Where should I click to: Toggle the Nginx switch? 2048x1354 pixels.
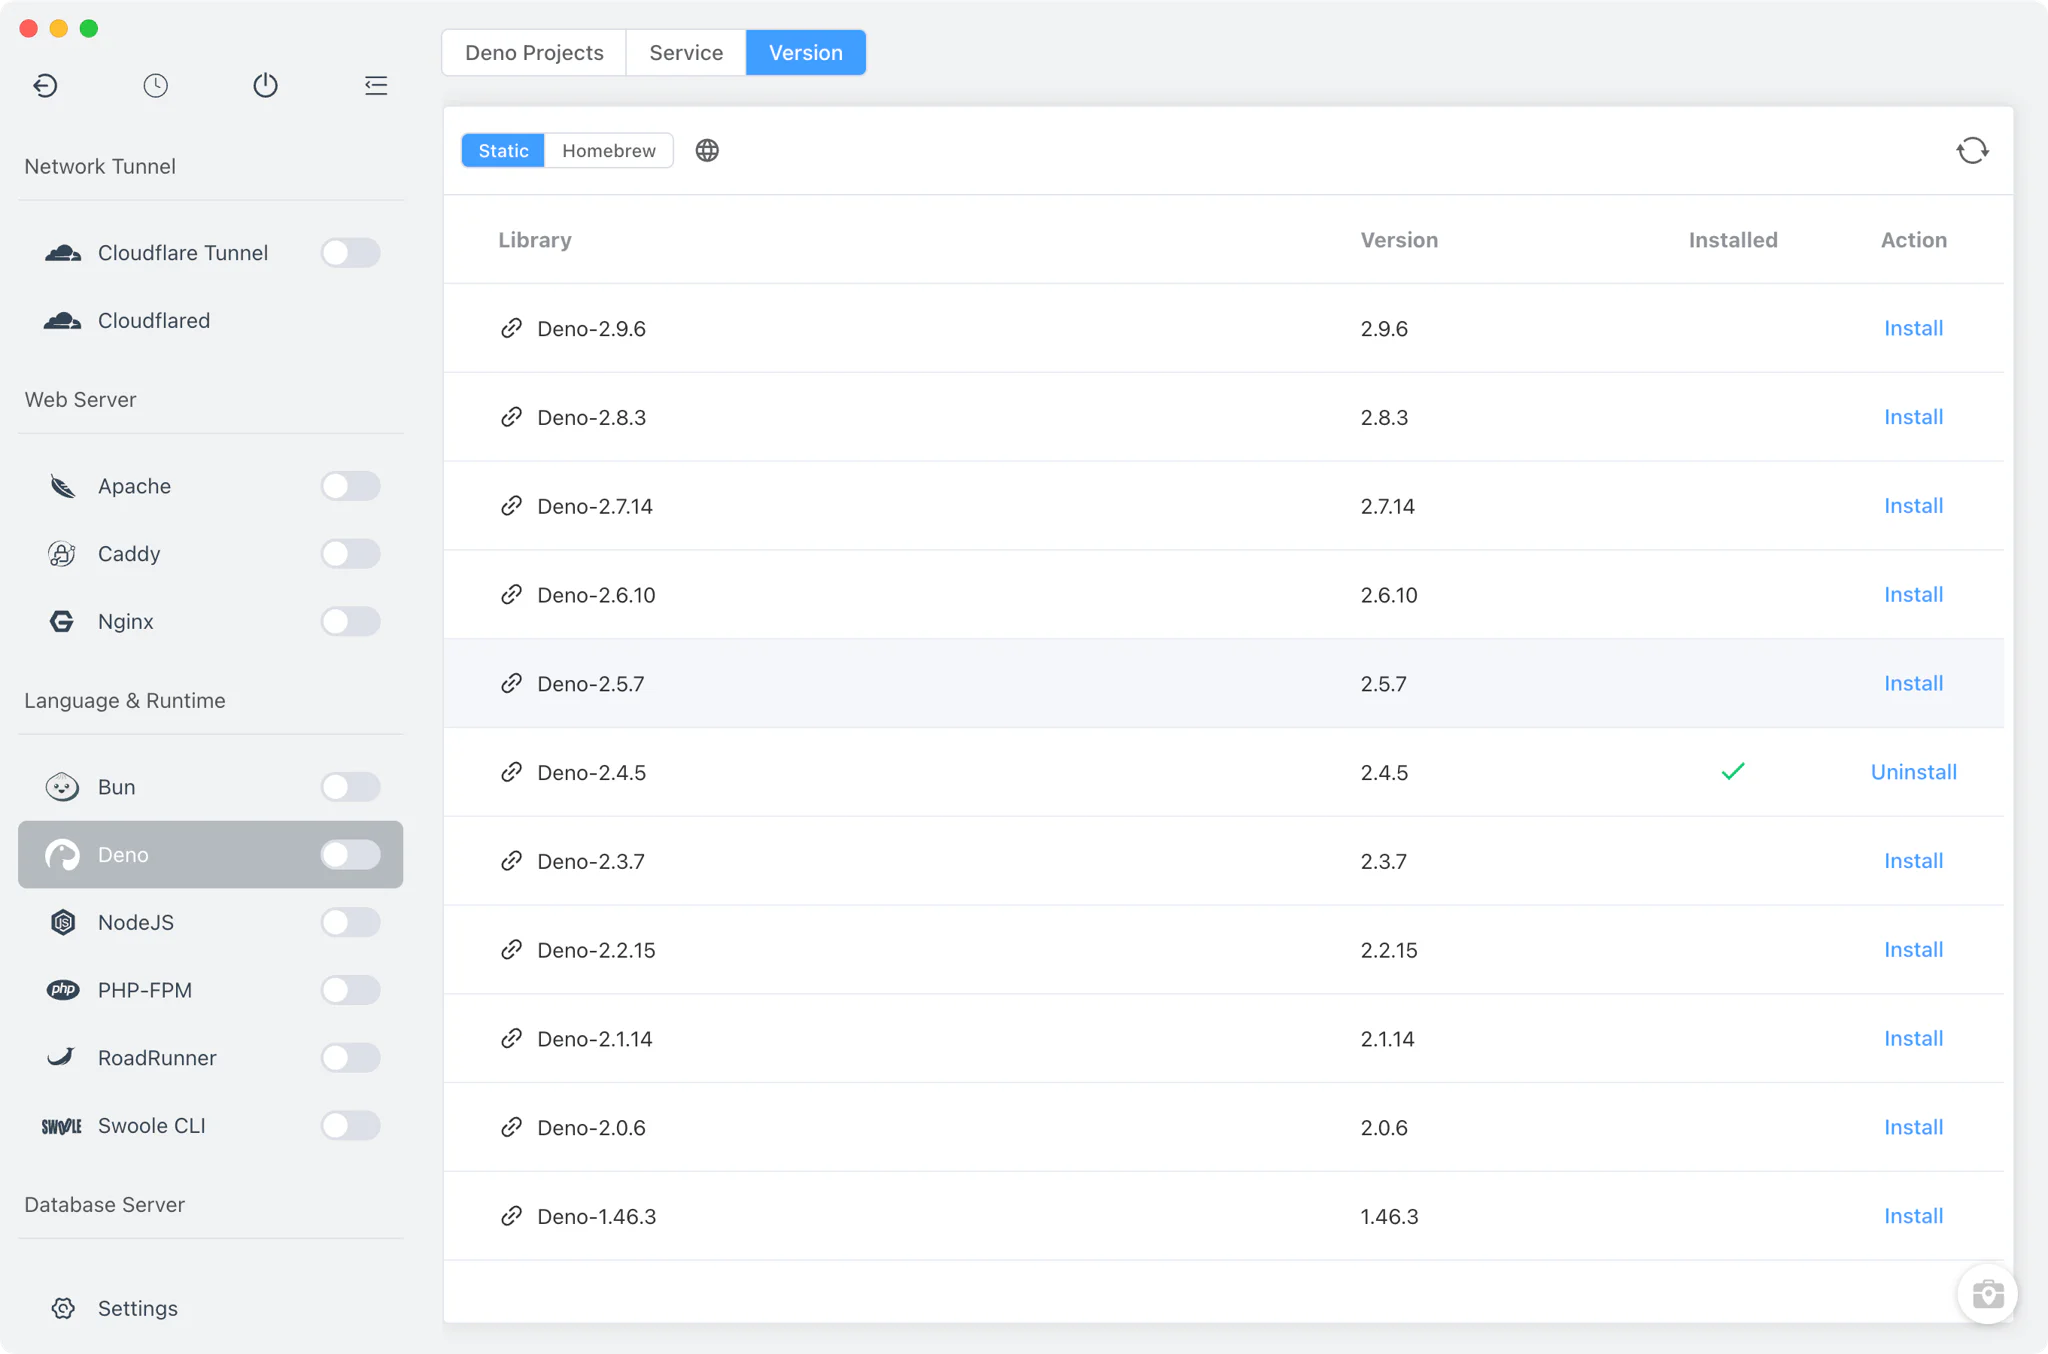click(x=350, y=622)
